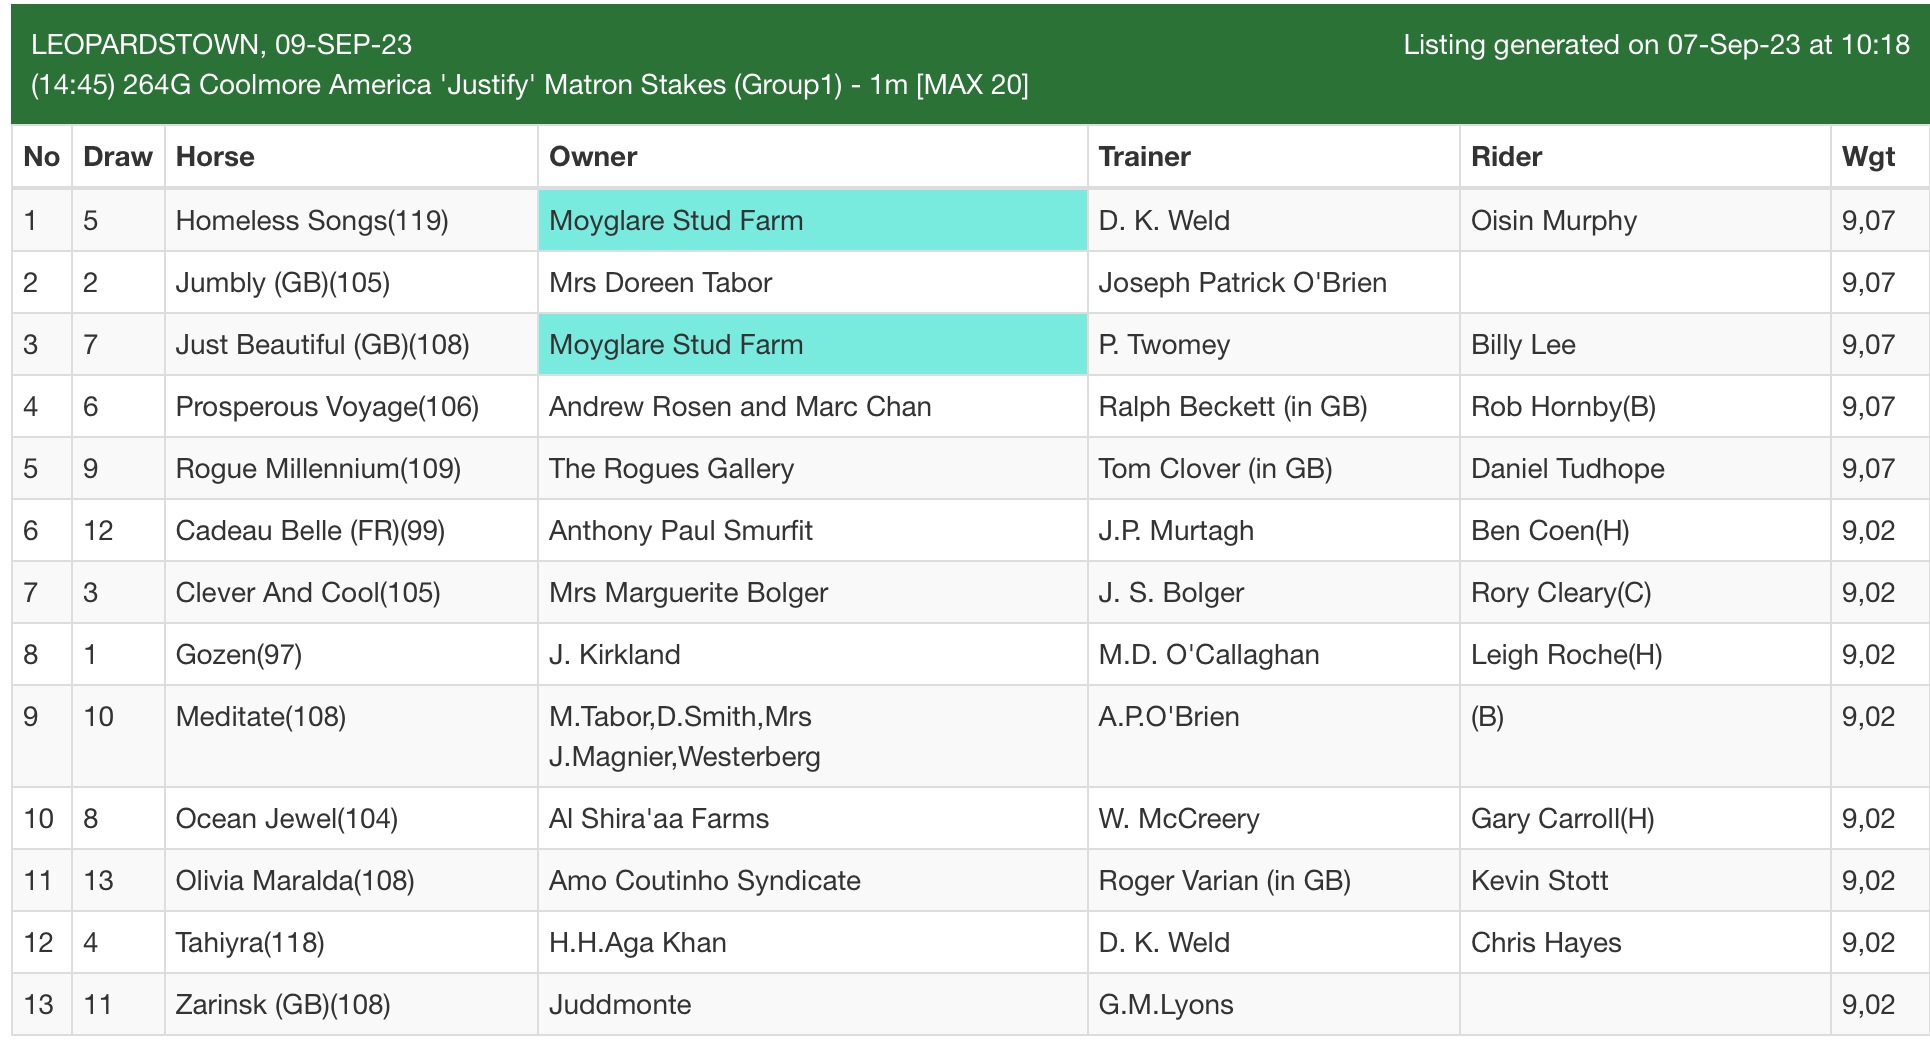1930x1055 pixels.
Task: Click rider Daniel Tudhope
Action: click(x=1567, y=469)
